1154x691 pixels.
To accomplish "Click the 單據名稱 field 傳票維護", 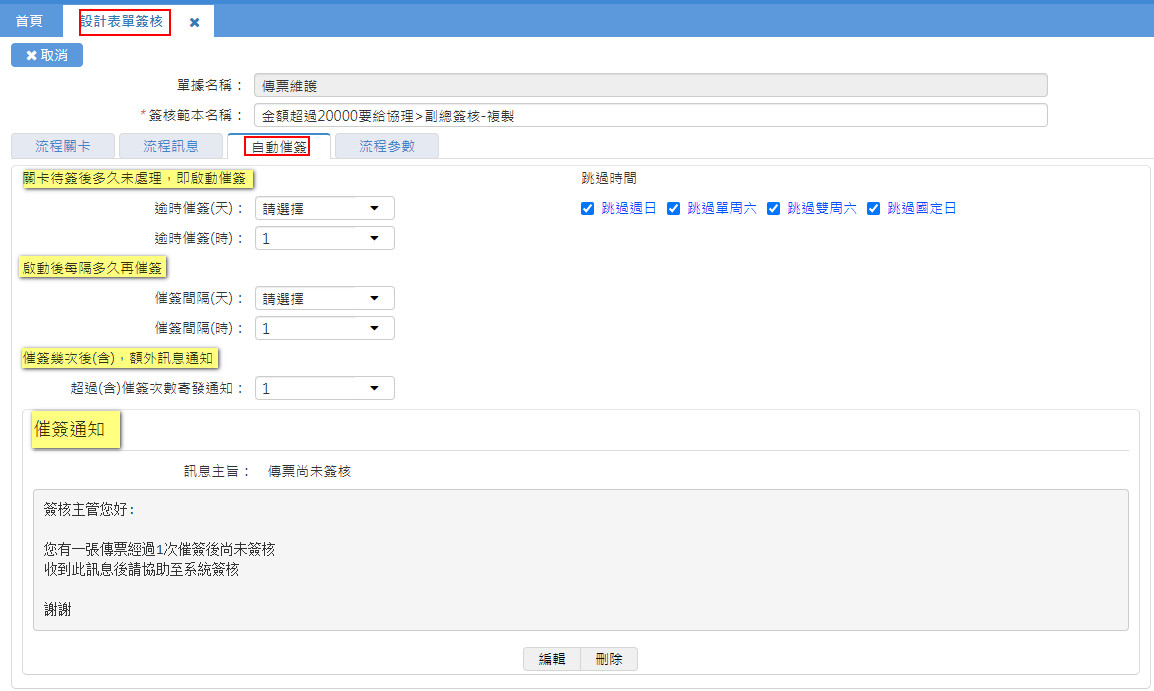I will click(x=651, y=85).
